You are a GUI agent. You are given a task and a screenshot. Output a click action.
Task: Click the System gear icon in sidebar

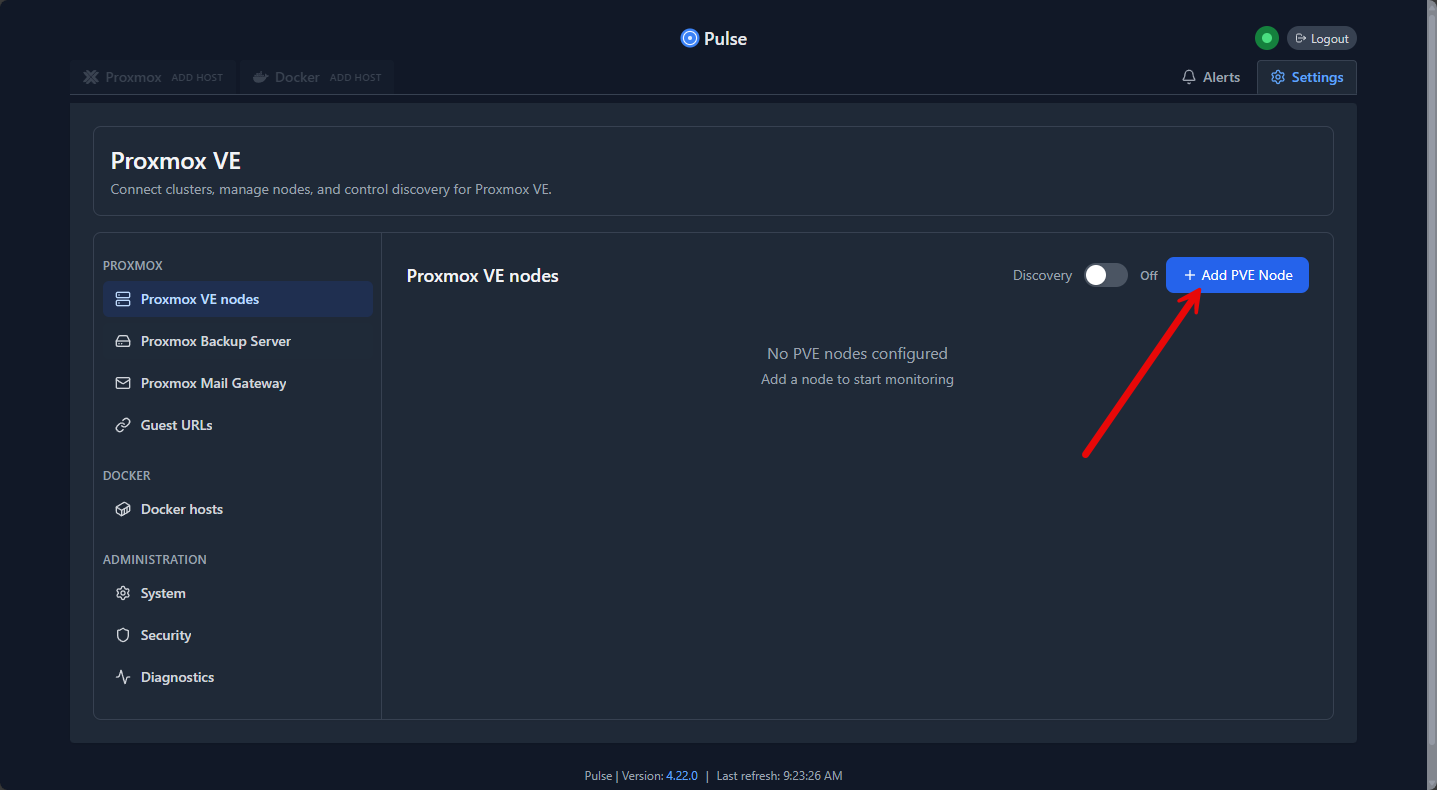(123, 593)
